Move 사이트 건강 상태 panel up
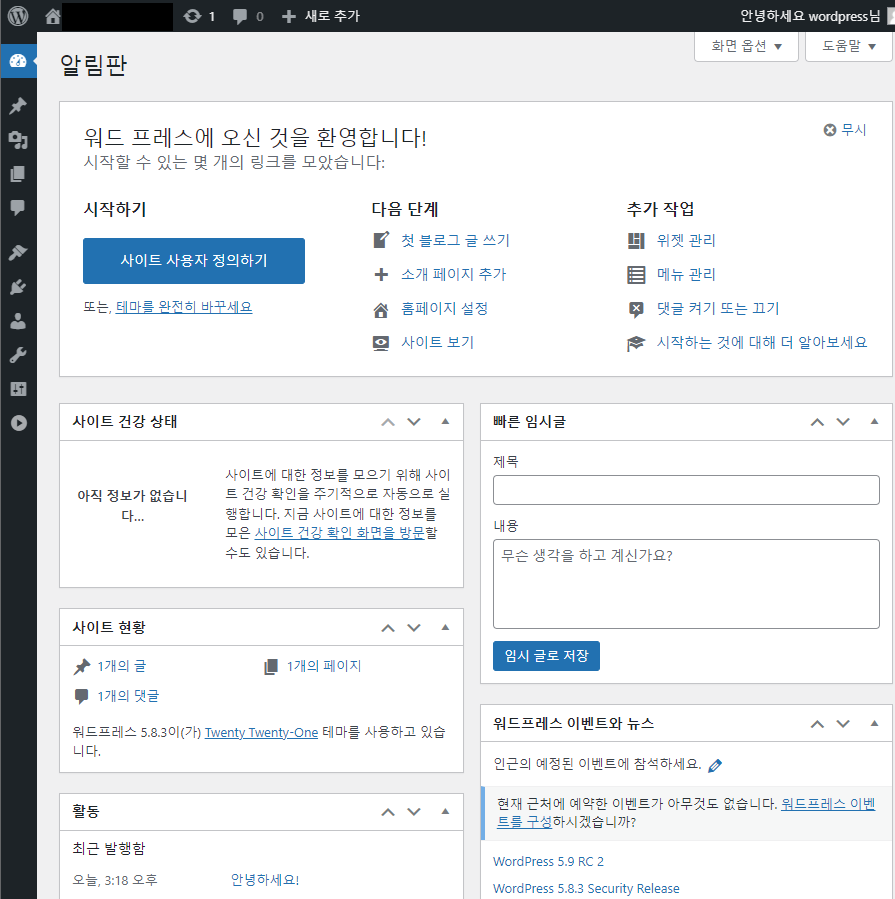 pyautogui.click(x=388, y=422)
